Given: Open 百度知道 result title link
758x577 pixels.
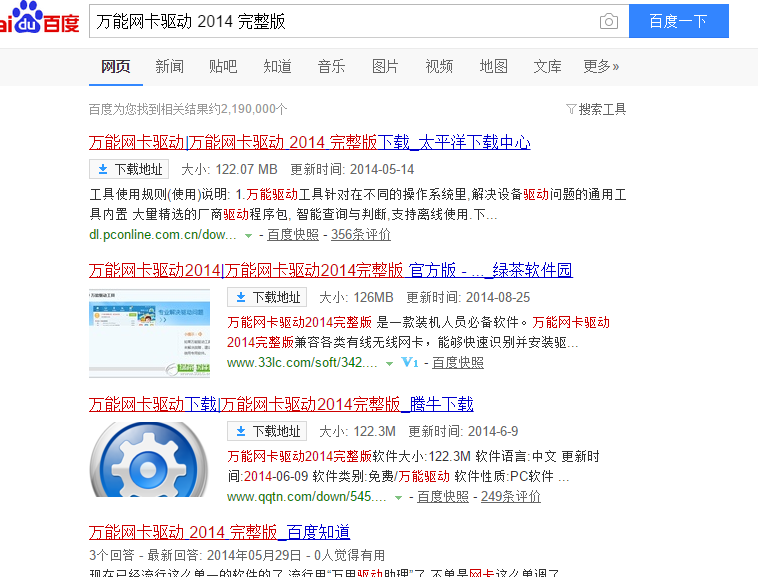Looking at the screenshot, I should pyautogui.click(x=219, y=532).
